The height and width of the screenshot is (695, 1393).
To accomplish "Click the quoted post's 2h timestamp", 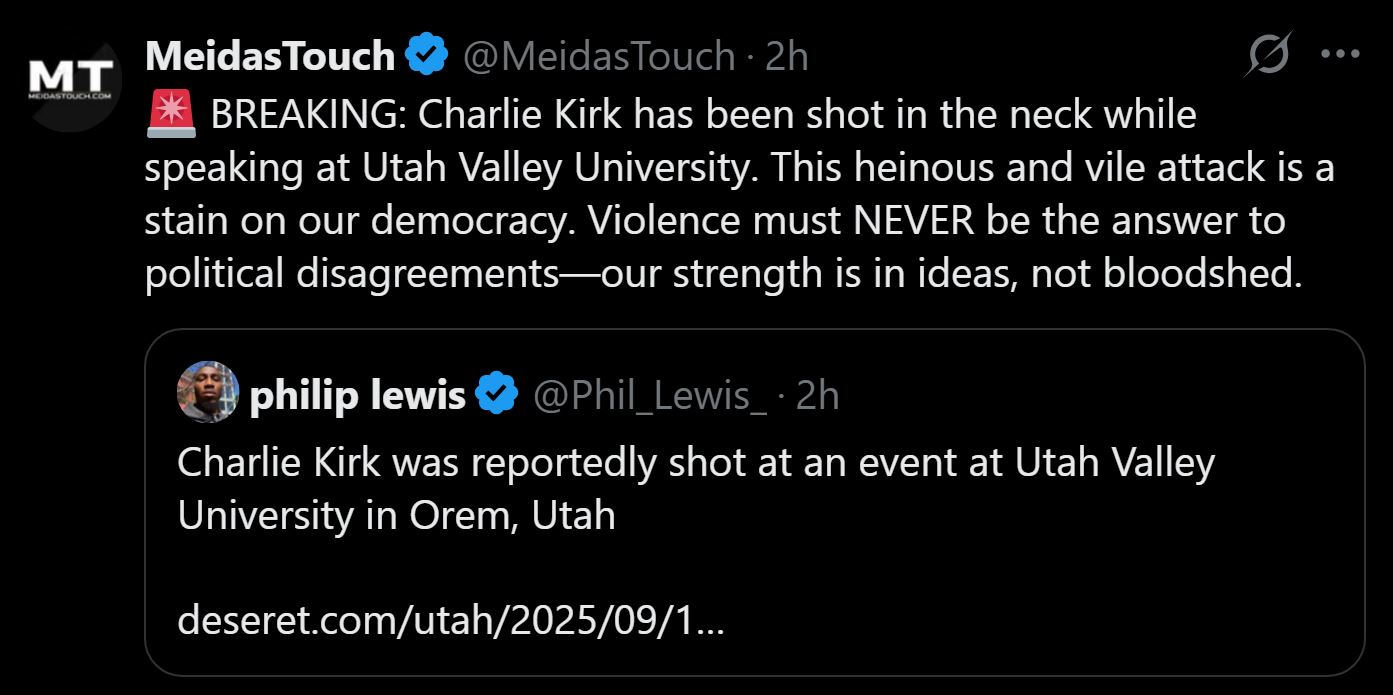I will [x=817, y=396].
